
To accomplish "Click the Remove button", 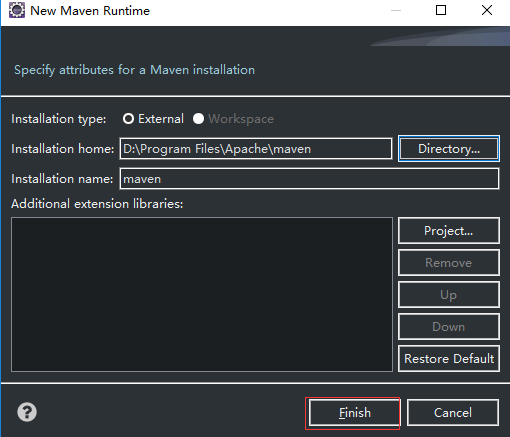I will (x=449, y=263).
